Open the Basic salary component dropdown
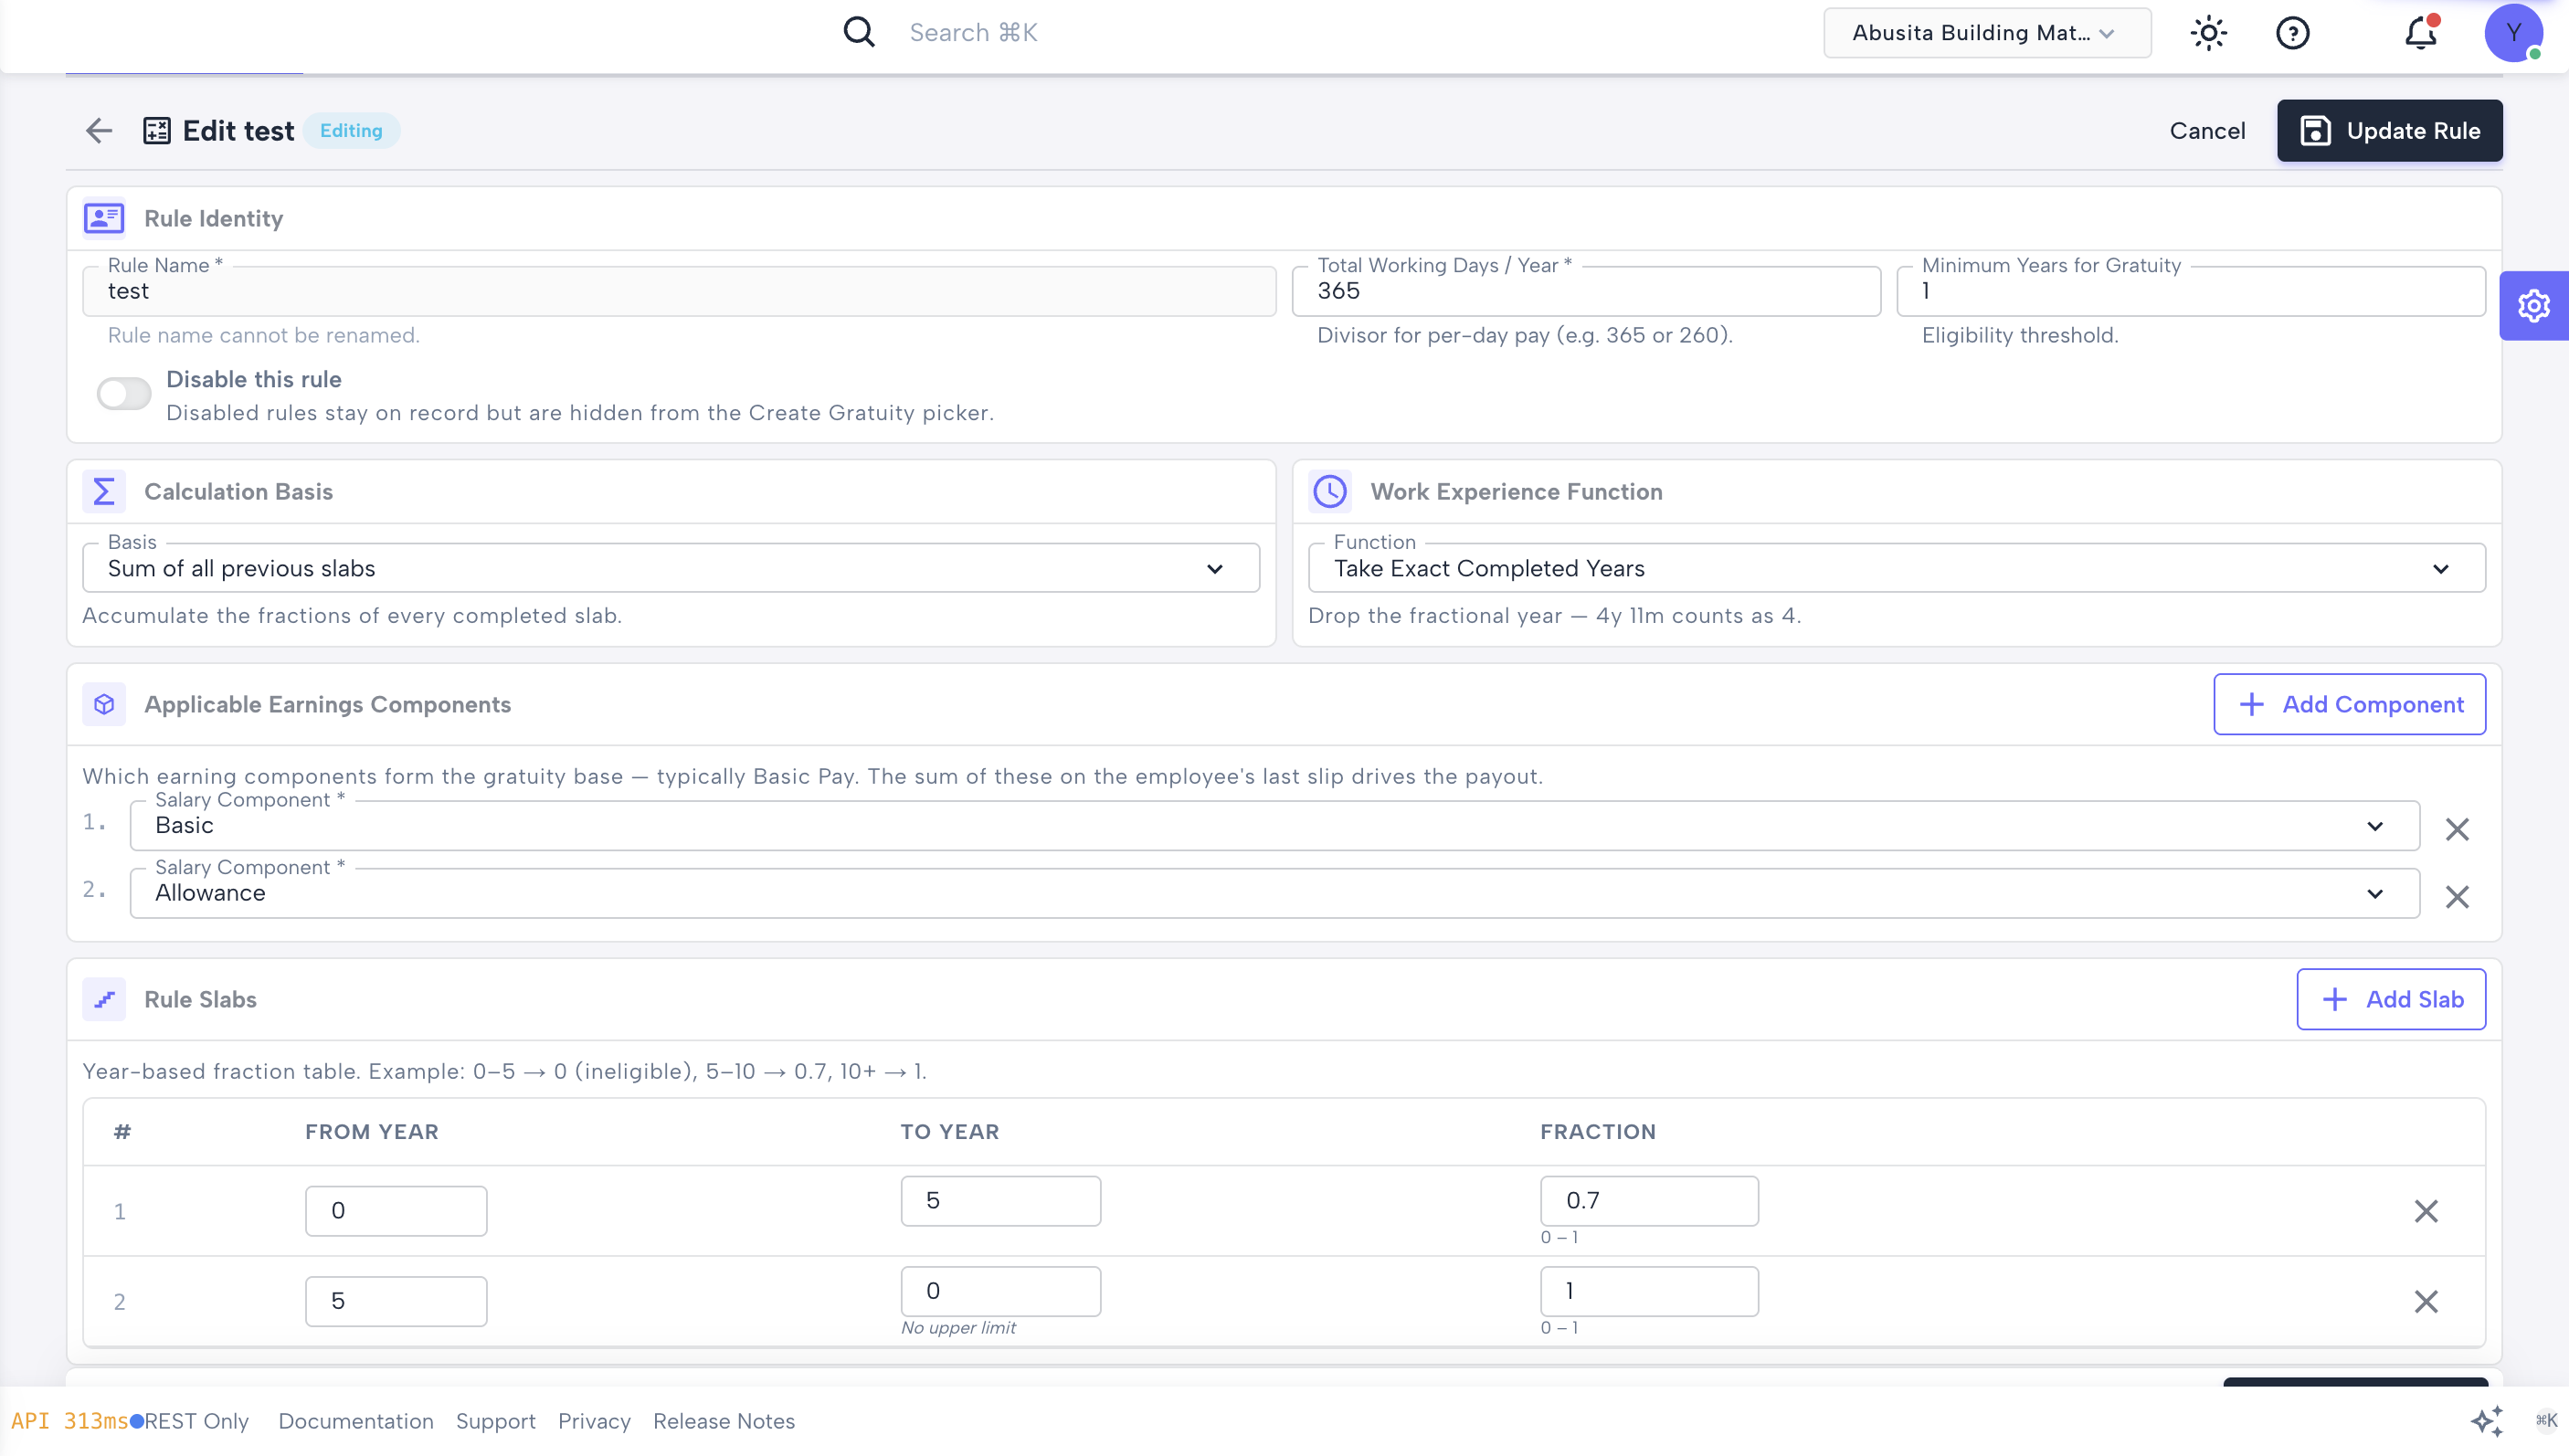Viewport: 2569px width, 1456px height. click(1274, 825)
